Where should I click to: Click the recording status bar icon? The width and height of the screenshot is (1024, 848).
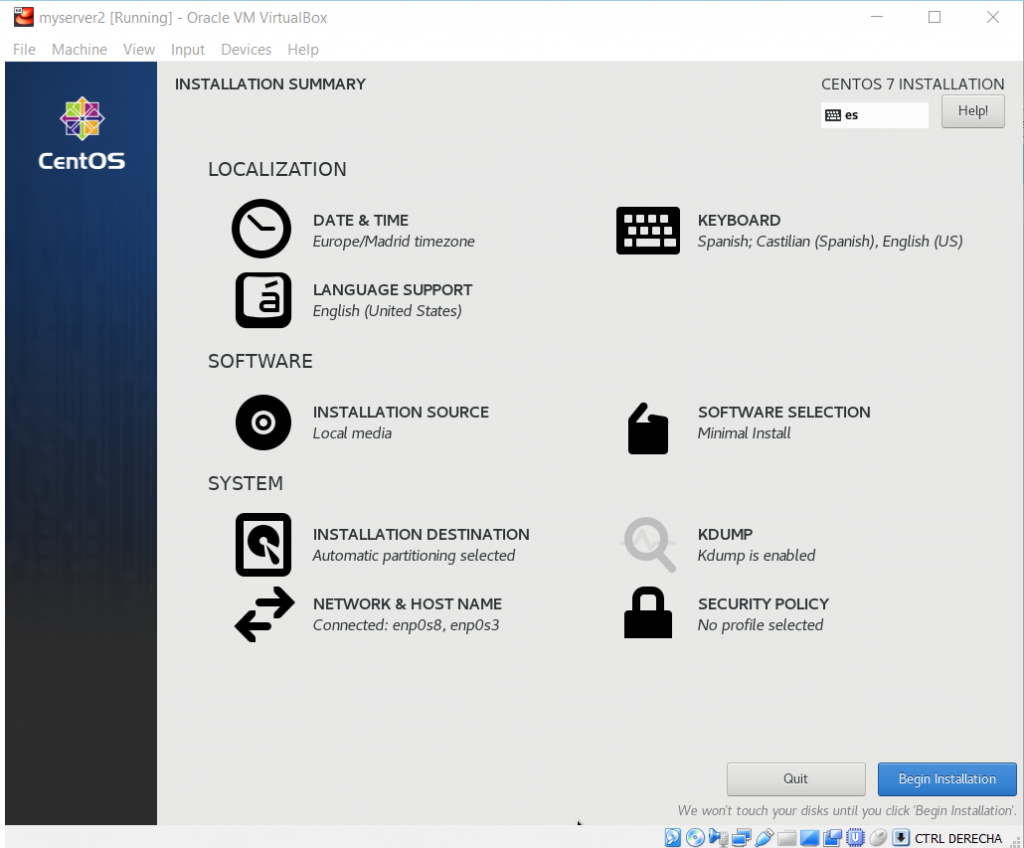pos(833,838)
